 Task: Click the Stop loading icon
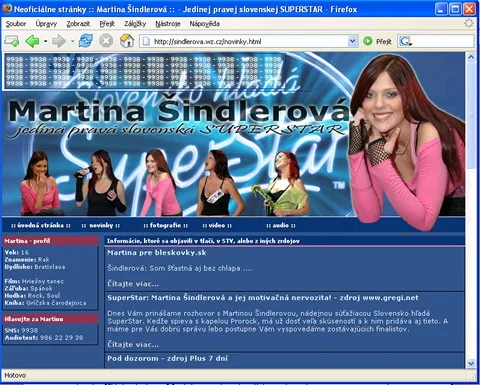[106, 41]
